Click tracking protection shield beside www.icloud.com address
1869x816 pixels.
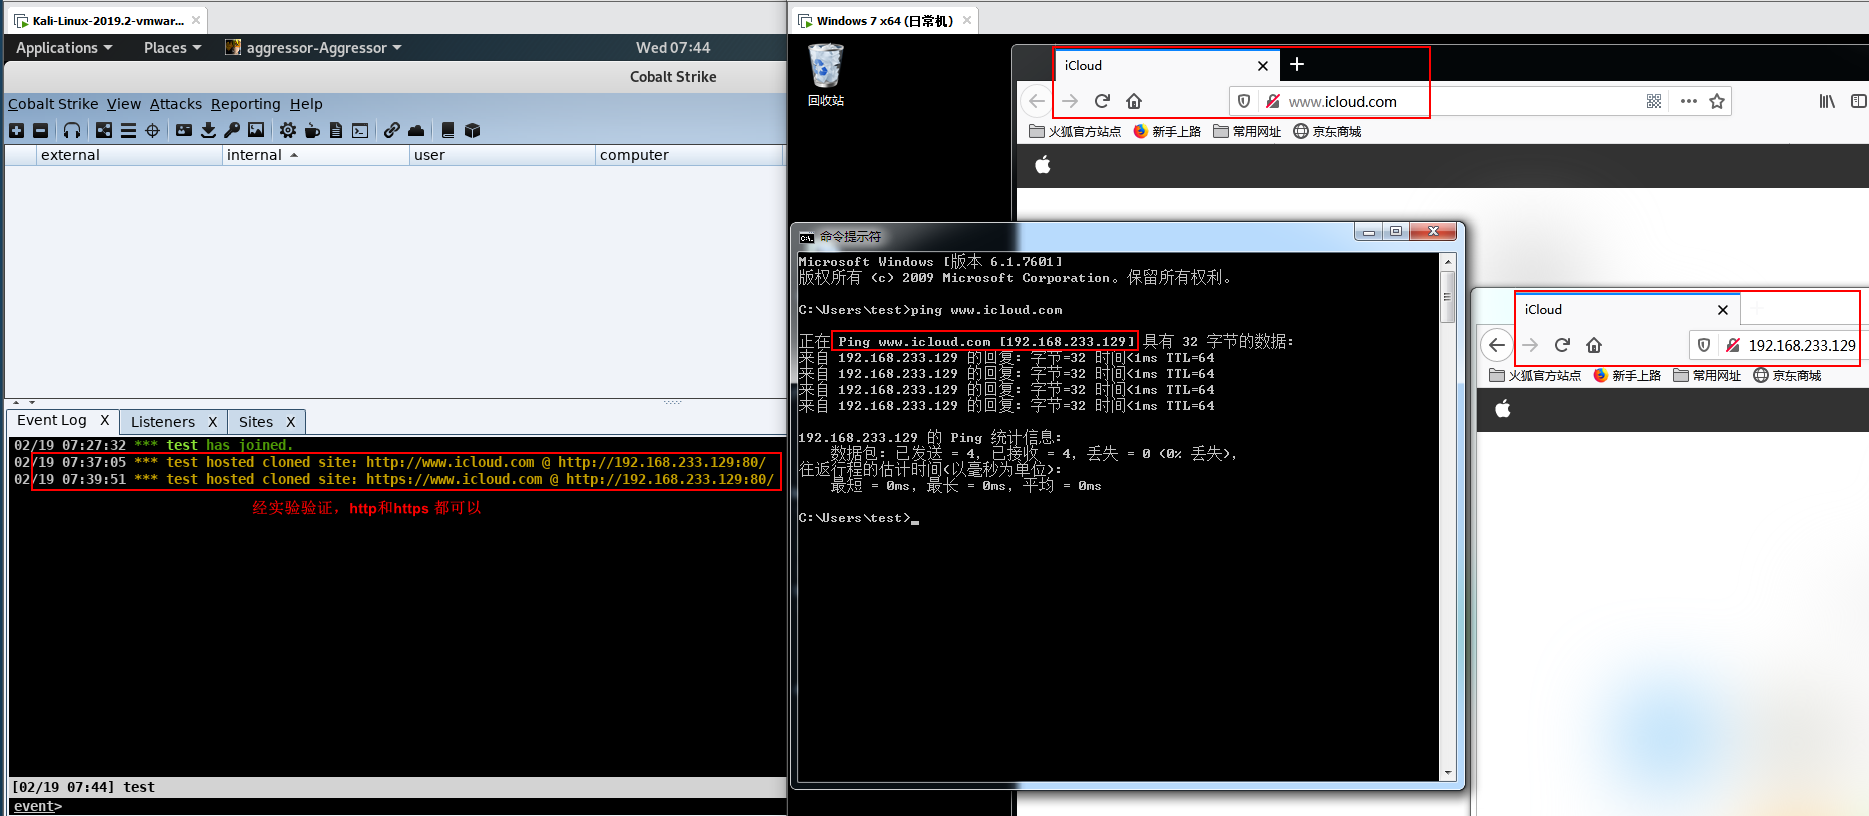pyautogui.click(x=1244, y=101)
